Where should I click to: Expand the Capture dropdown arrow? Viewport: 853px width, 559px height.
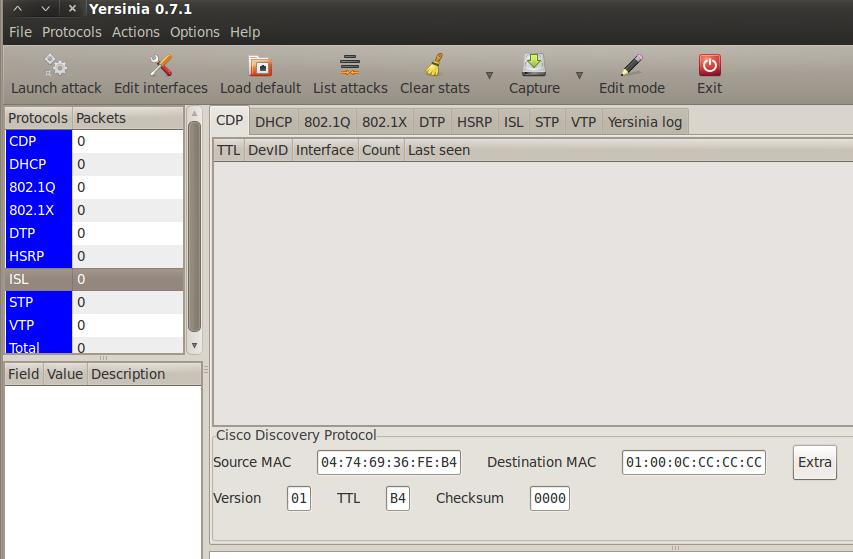tap(579, 75)
